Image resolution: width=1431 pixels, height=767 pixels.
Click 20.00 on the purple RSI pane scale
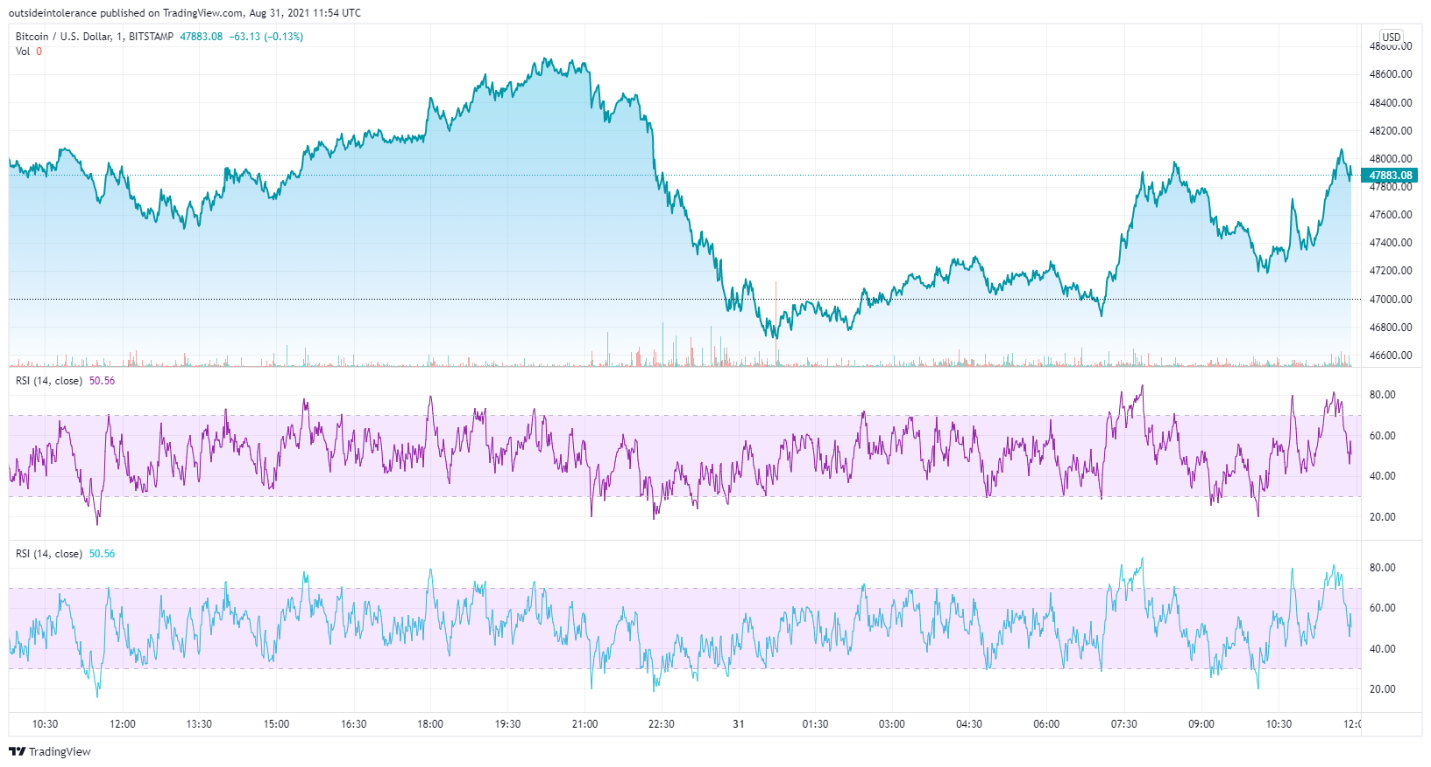click(1383, 517)
